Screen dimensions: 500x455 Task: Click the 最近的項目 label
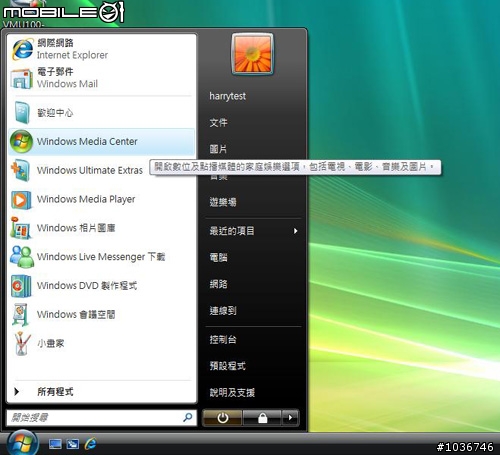coord(232,231)
